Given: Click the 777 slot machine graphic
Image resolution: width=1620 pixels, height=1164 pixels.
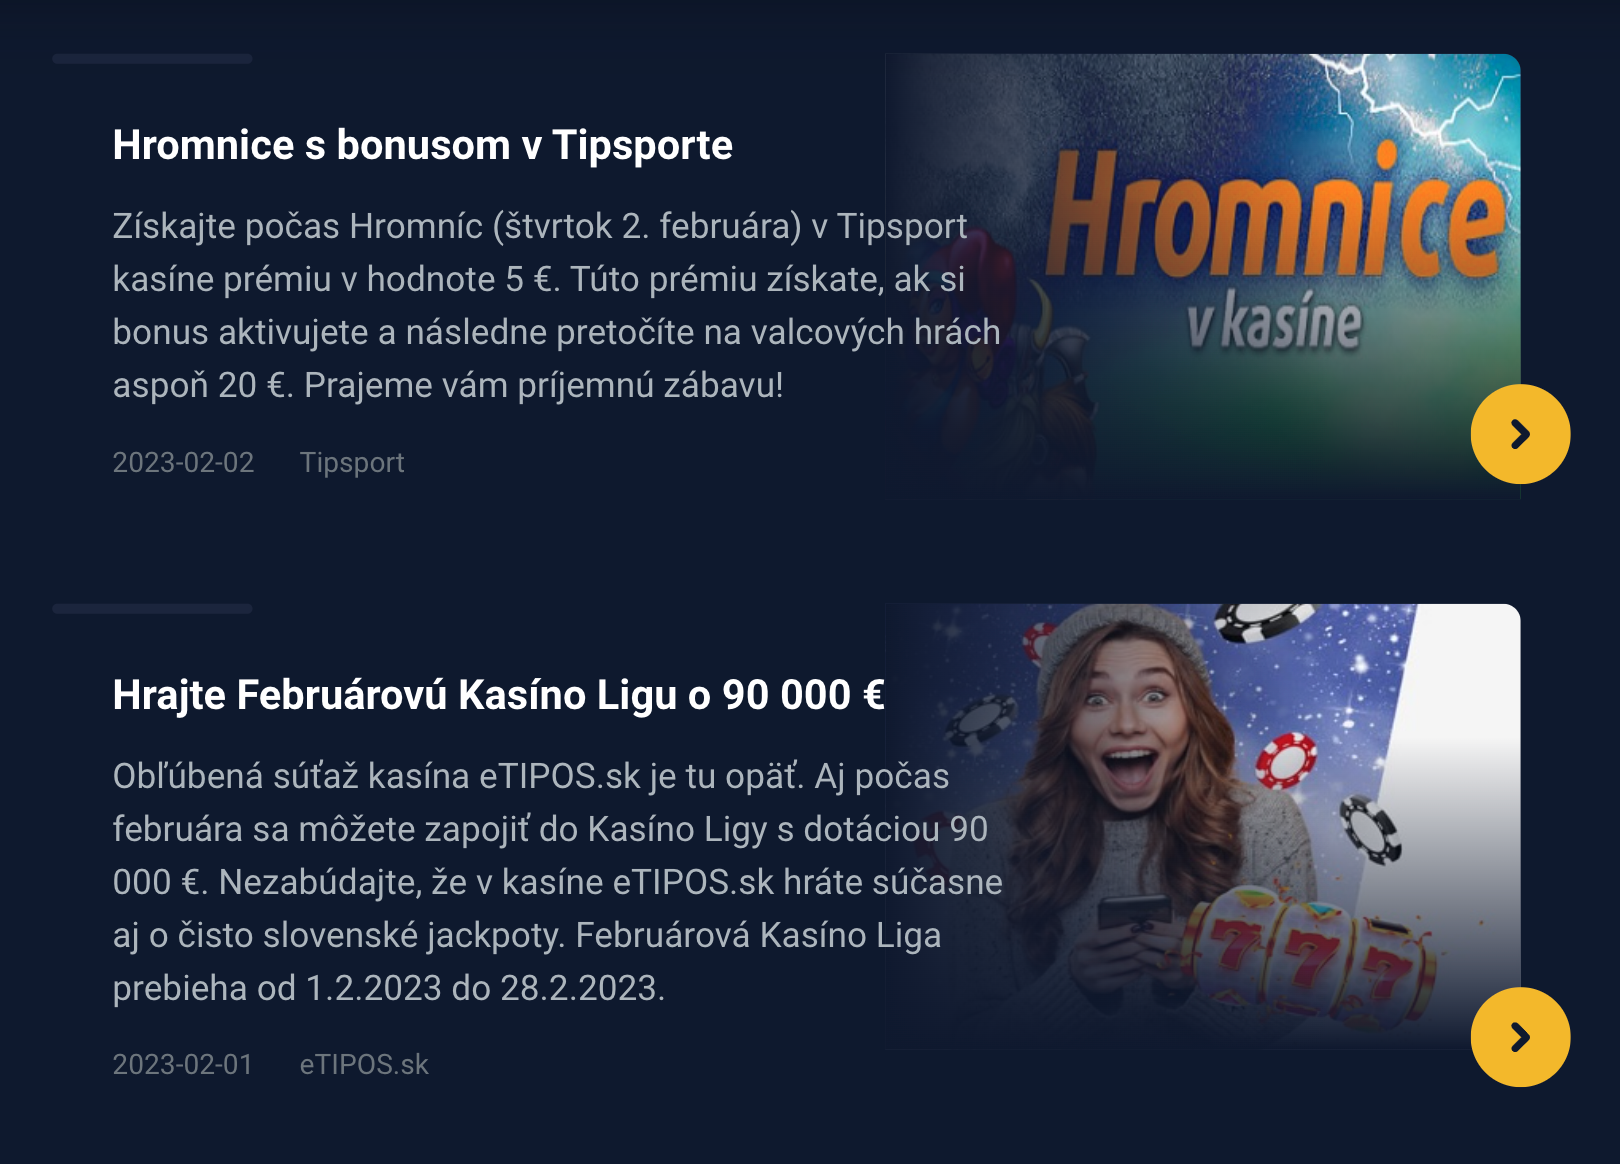Looking at the screenshot, I should [x=1310, y=955].
